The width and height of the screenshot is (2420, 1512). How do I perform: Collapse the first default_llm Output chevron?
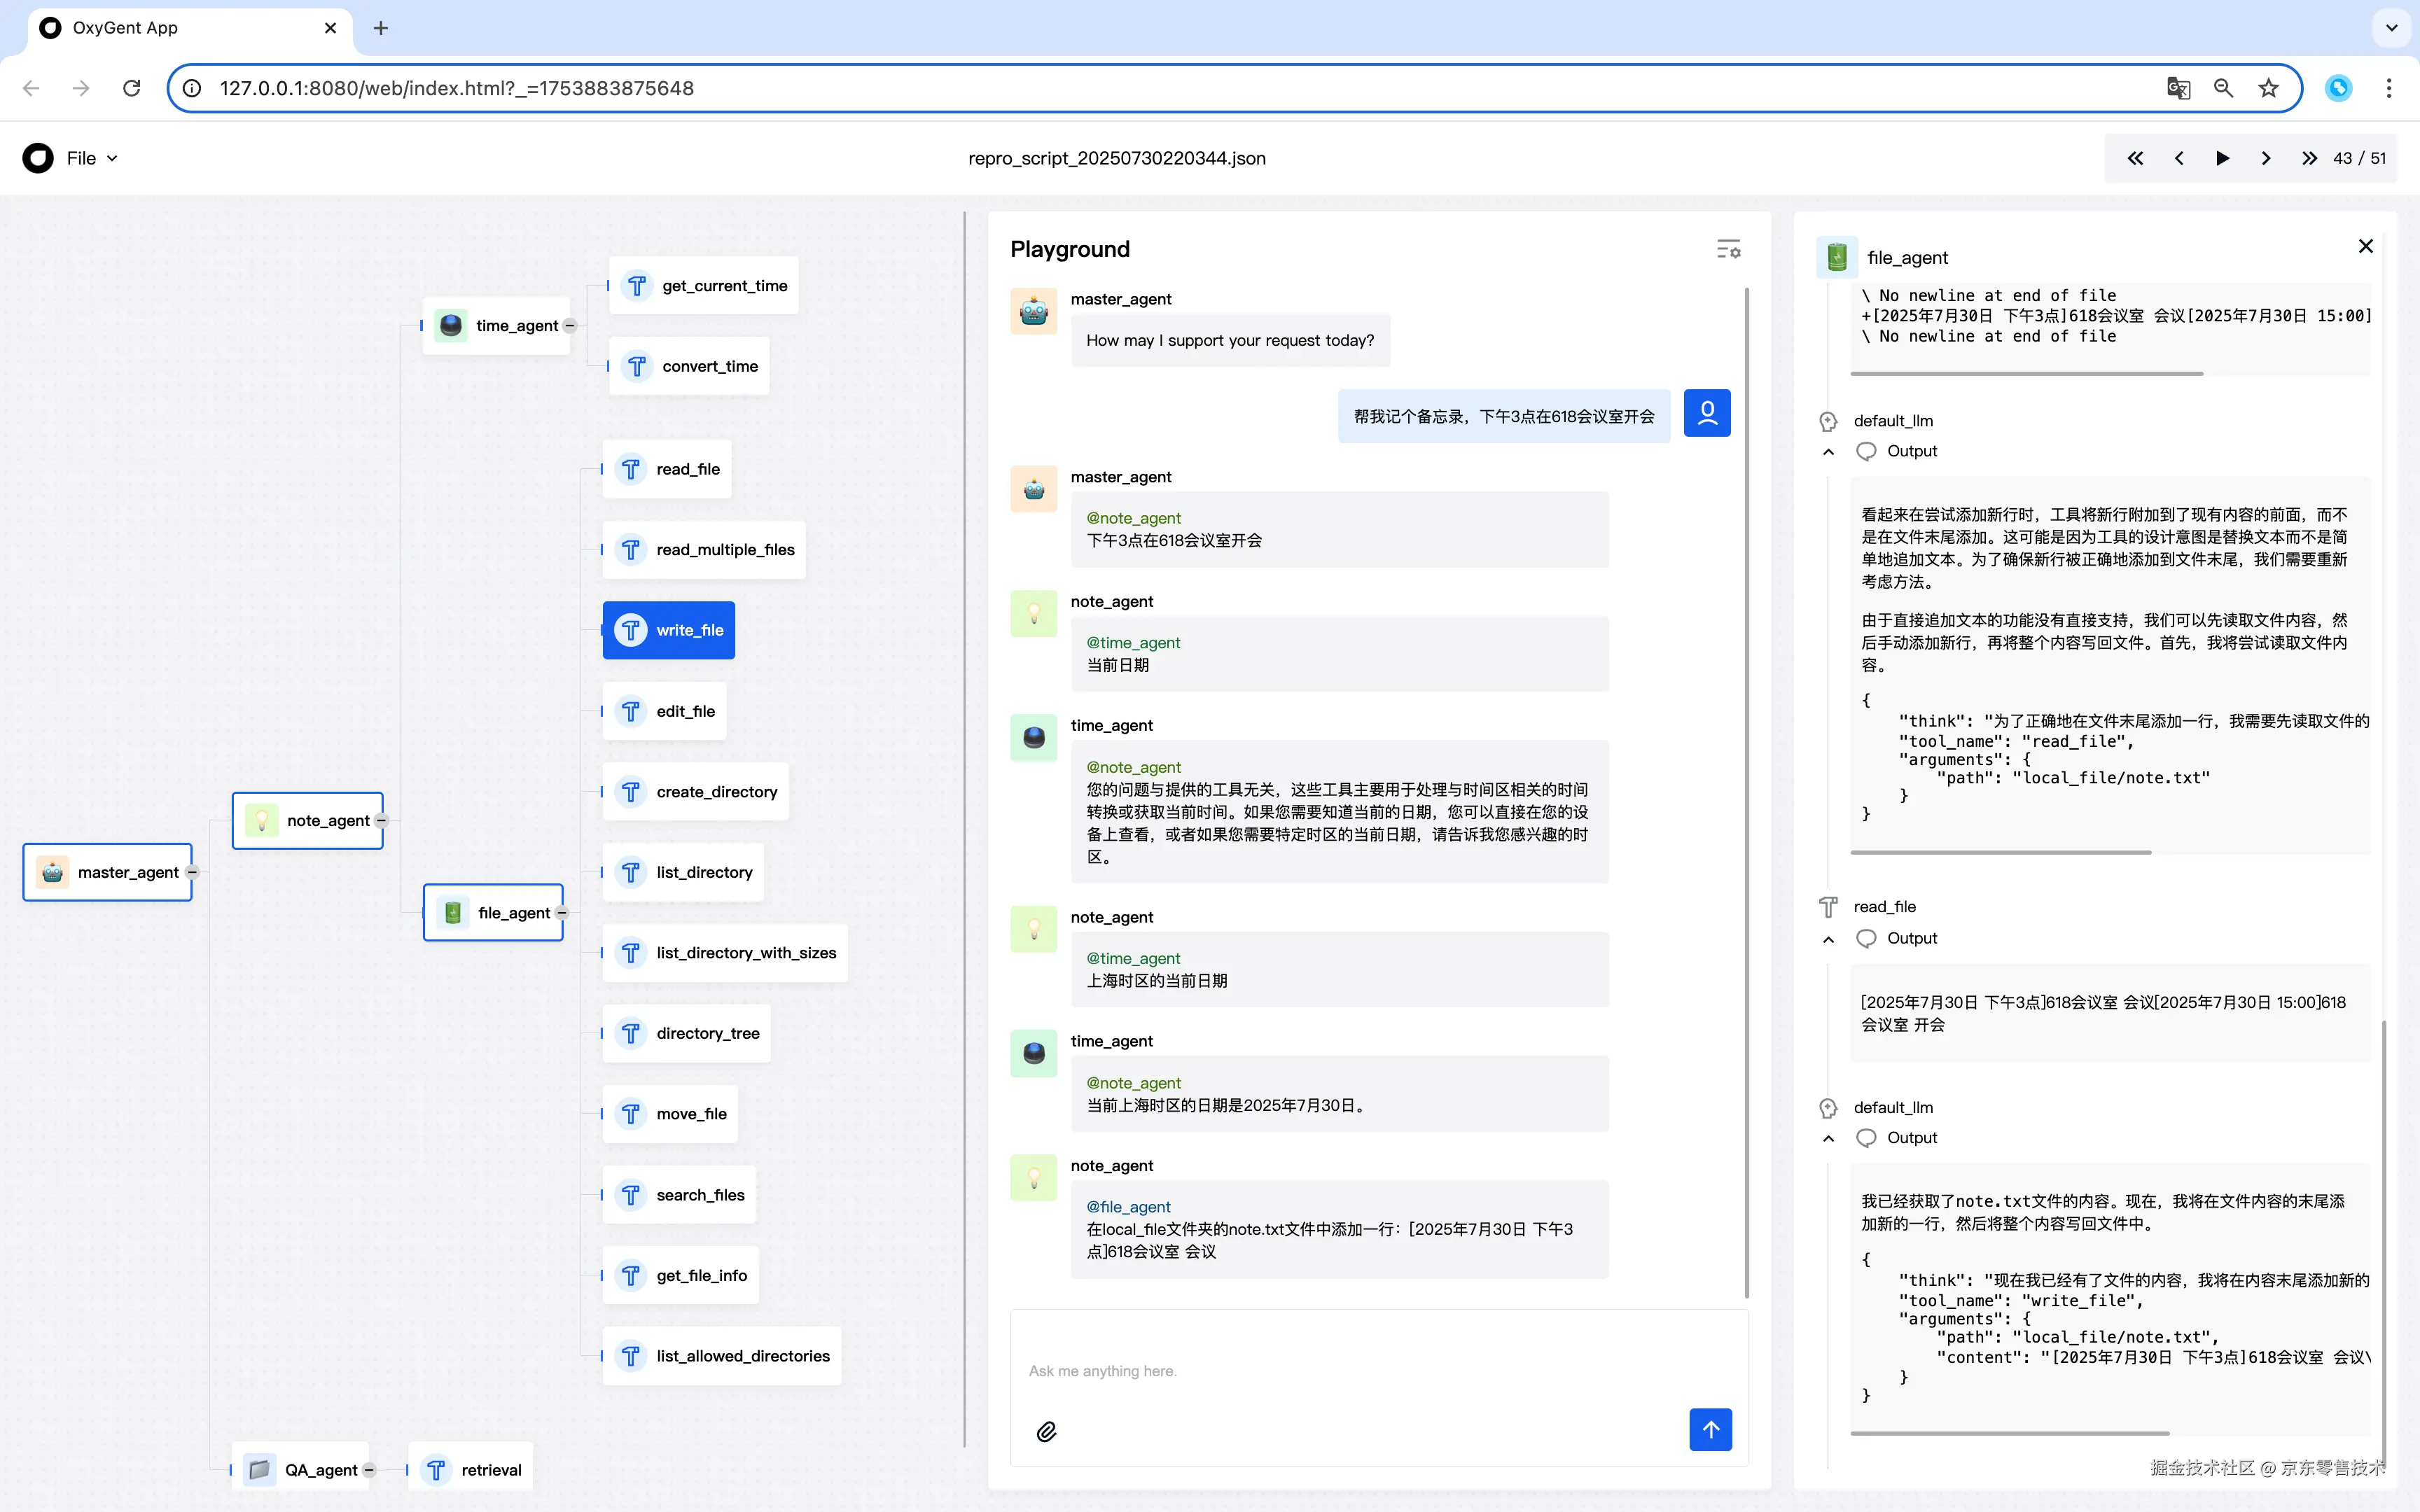pyautogui.click(x=1828, y=452)
